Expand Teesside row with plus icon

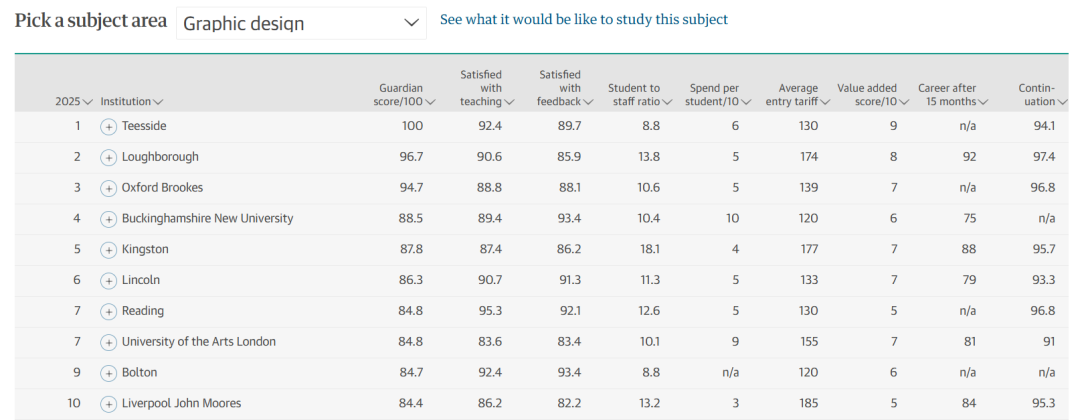coord(108,127)
